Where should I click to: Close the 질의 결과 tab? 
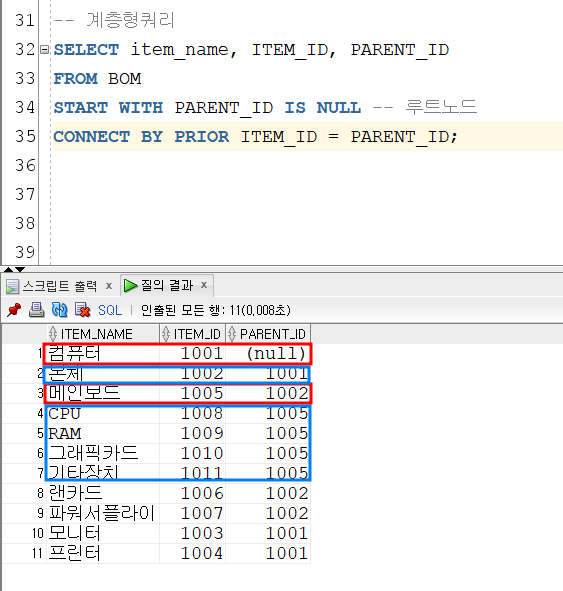point(204,285)
